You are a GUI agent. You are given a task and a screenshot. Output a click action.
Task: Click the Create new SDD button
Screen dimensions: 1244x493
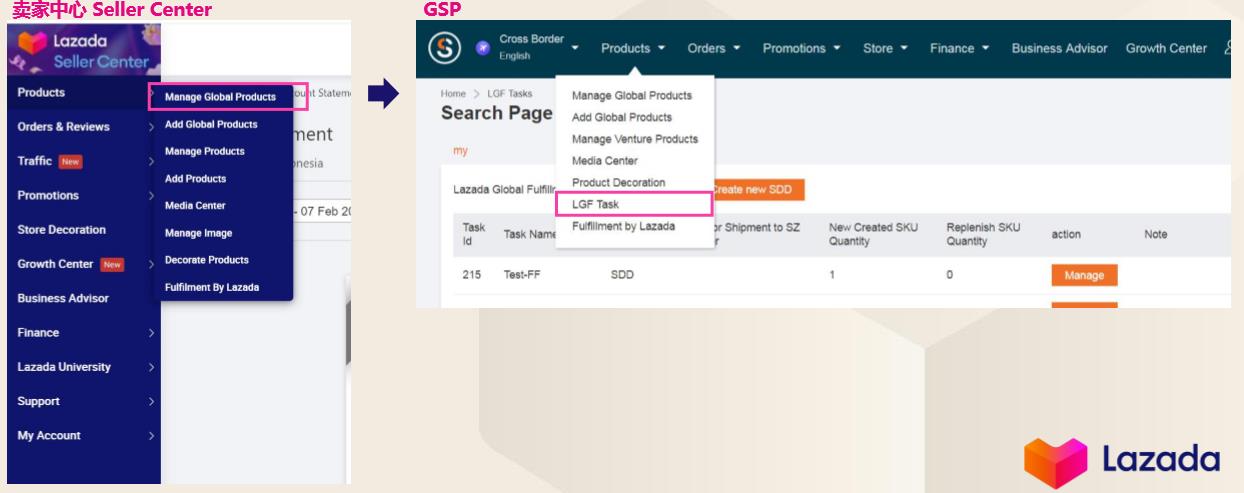point(757,189)
